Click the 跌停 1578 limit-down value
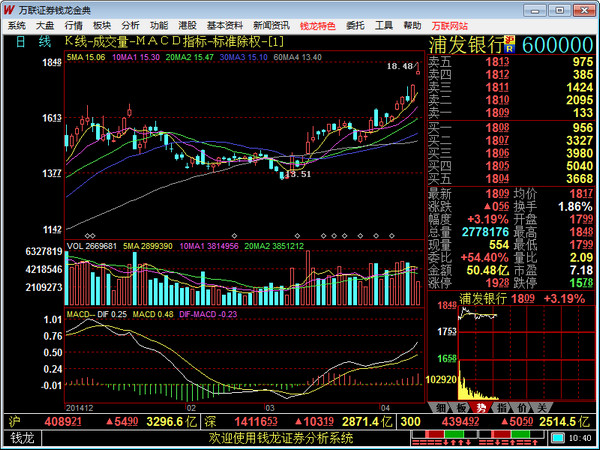This screenshot has height=450, width=600. point(581,283)
